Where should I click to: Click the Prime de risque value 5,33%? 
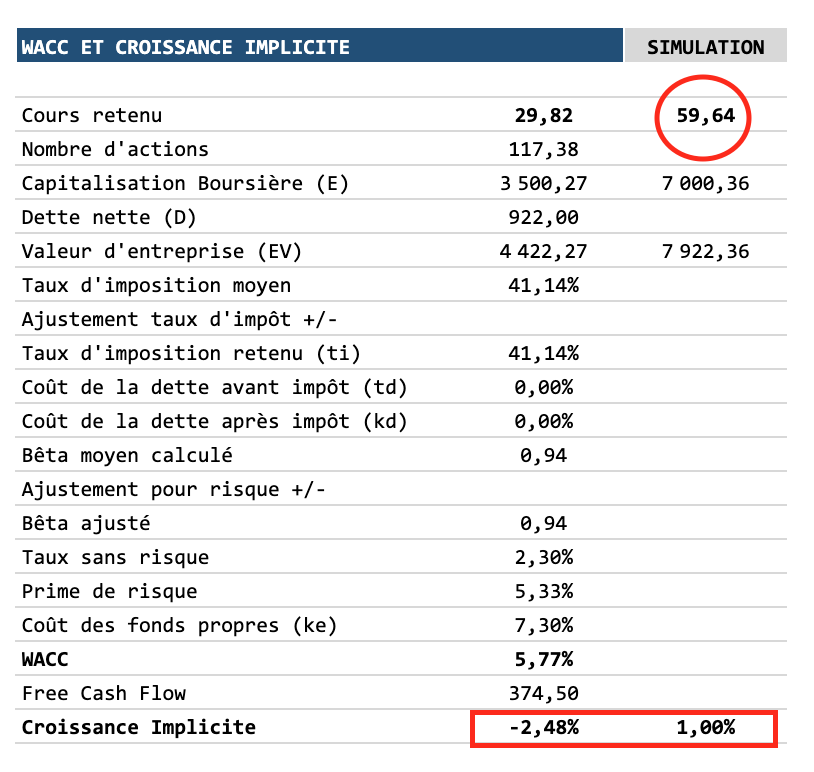pos(543,592)
